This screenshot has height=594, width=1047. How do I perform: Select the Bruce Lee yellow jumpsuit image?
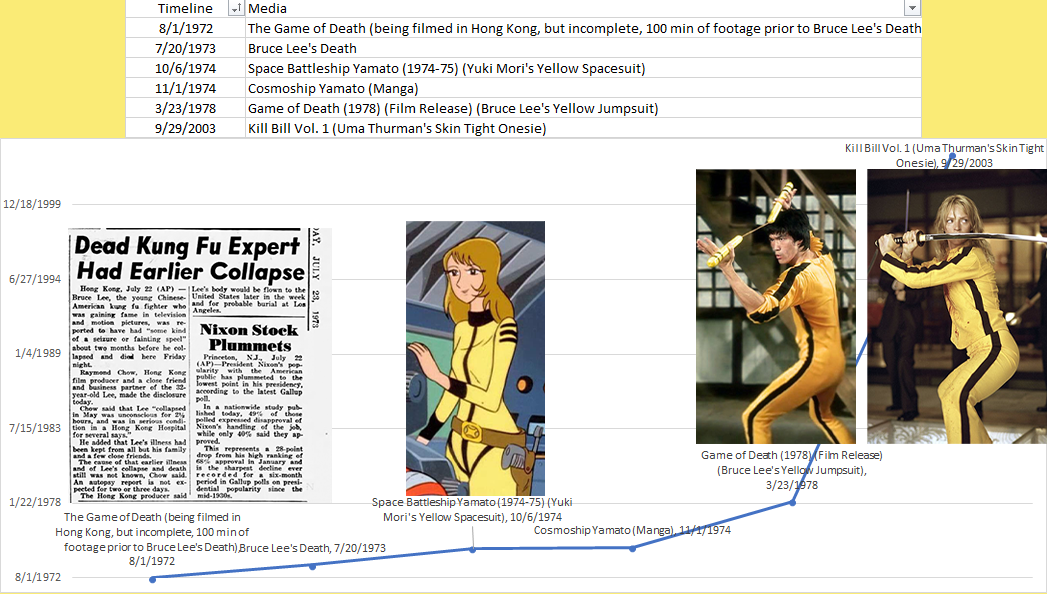coord(775,306)
